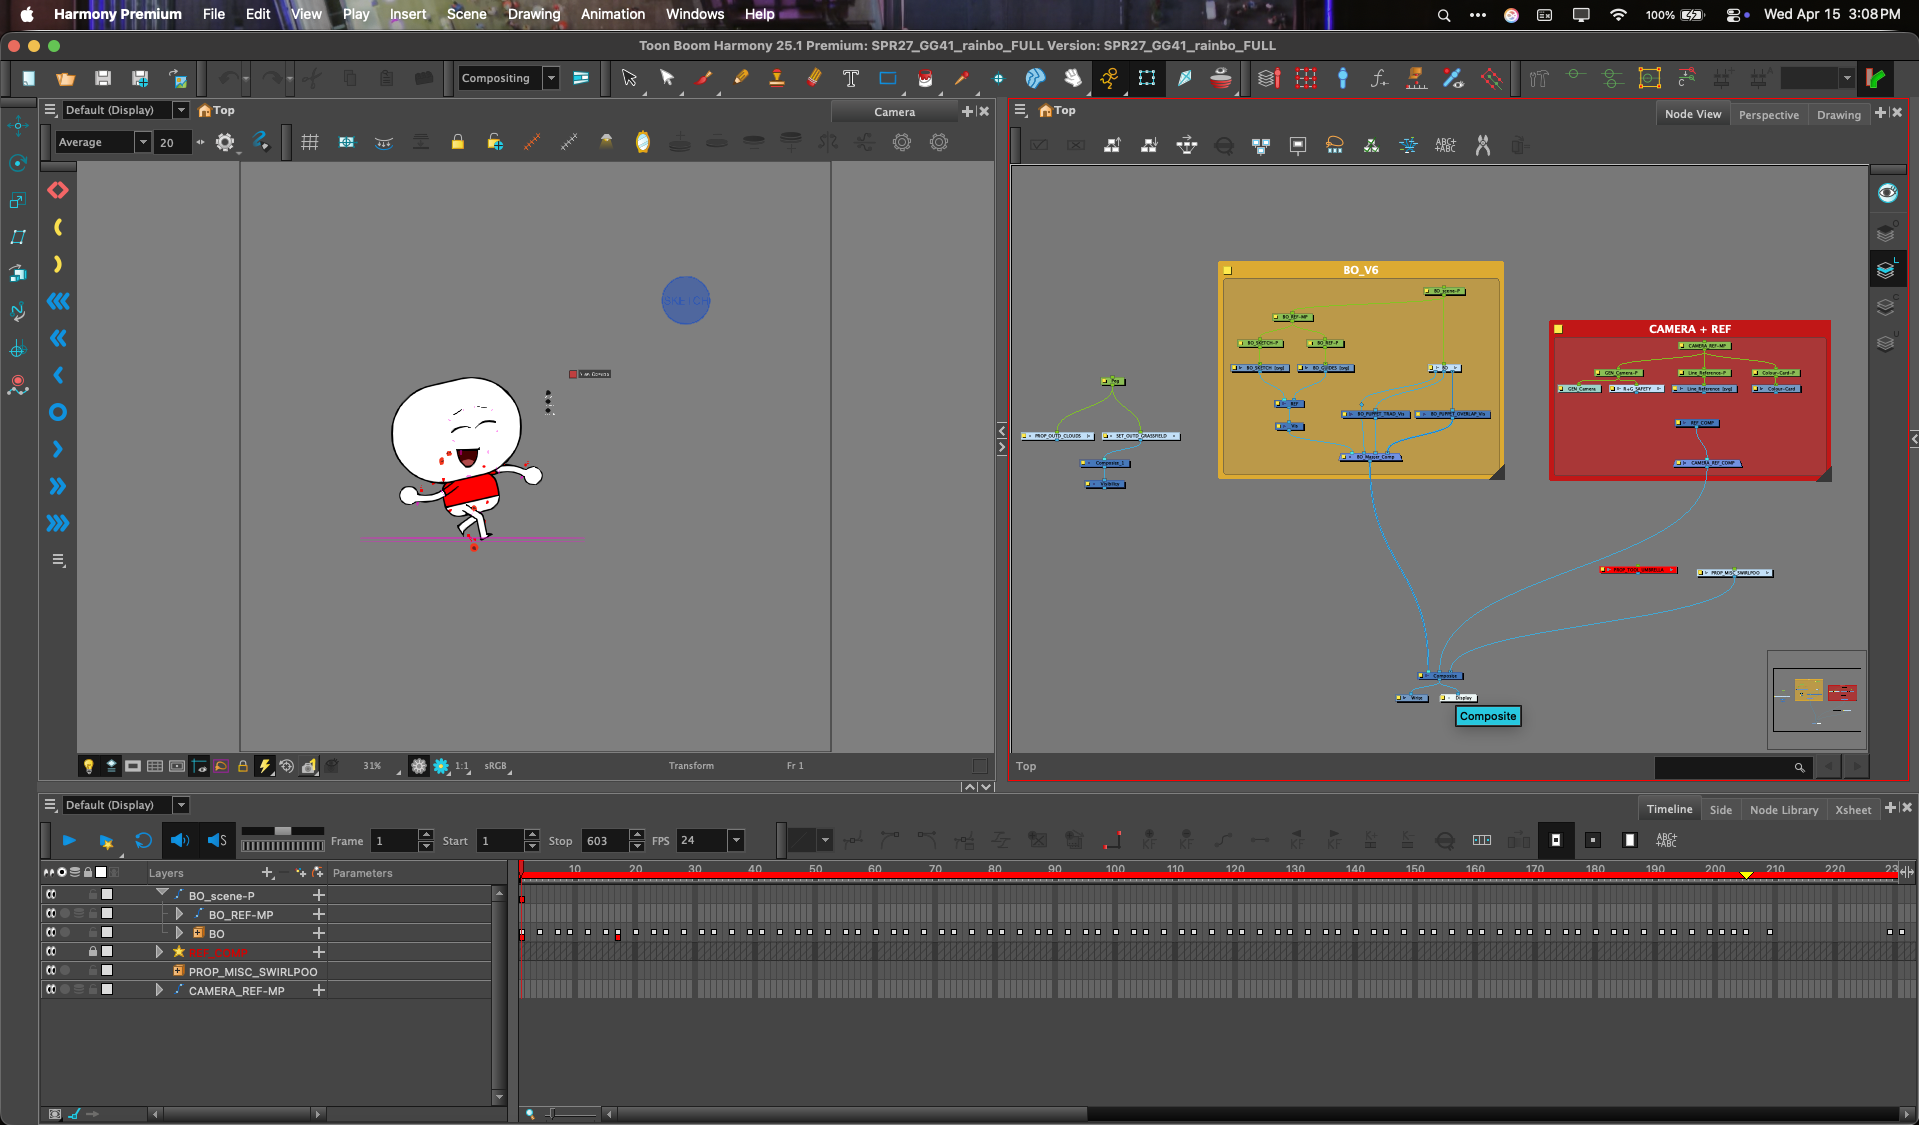This screenshot has width=1919, height=1125.
Task: Activate the Hand pan tool
Action: [x=1074, y=78]
